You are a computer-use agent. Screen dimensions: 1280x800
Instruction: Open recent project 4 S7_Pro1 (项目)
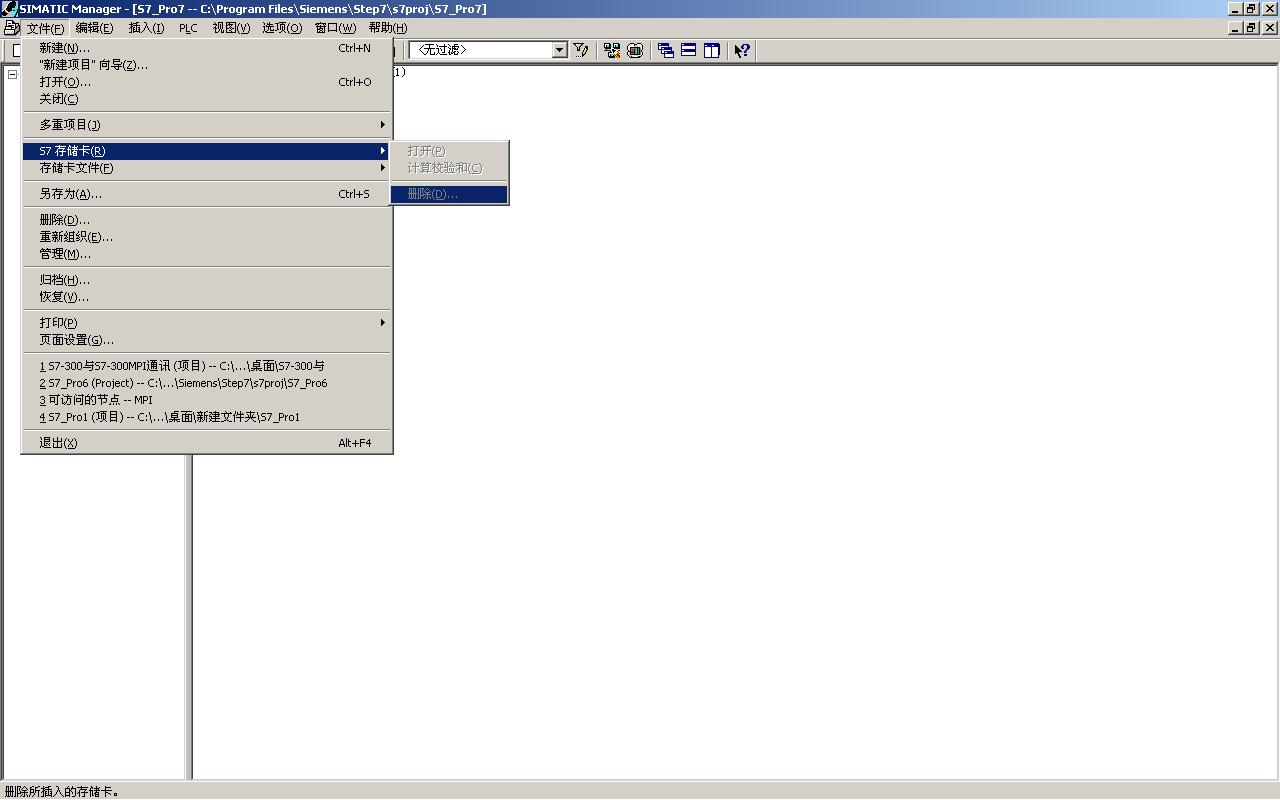[x=207, y=417]
